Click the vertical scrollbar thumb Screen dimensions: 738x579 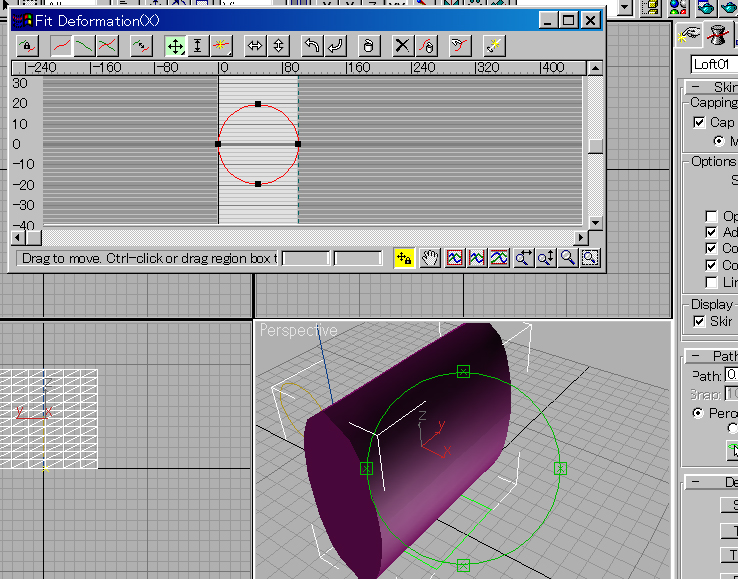[595, 146]
